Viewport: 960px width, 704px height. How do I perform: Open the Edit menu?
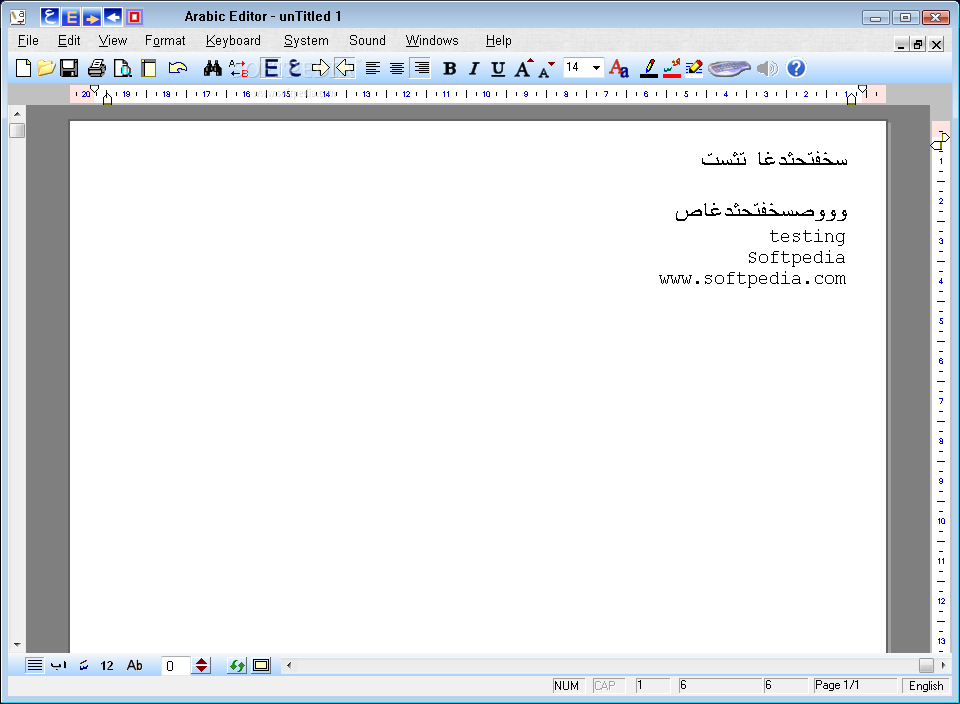point(69,40)
